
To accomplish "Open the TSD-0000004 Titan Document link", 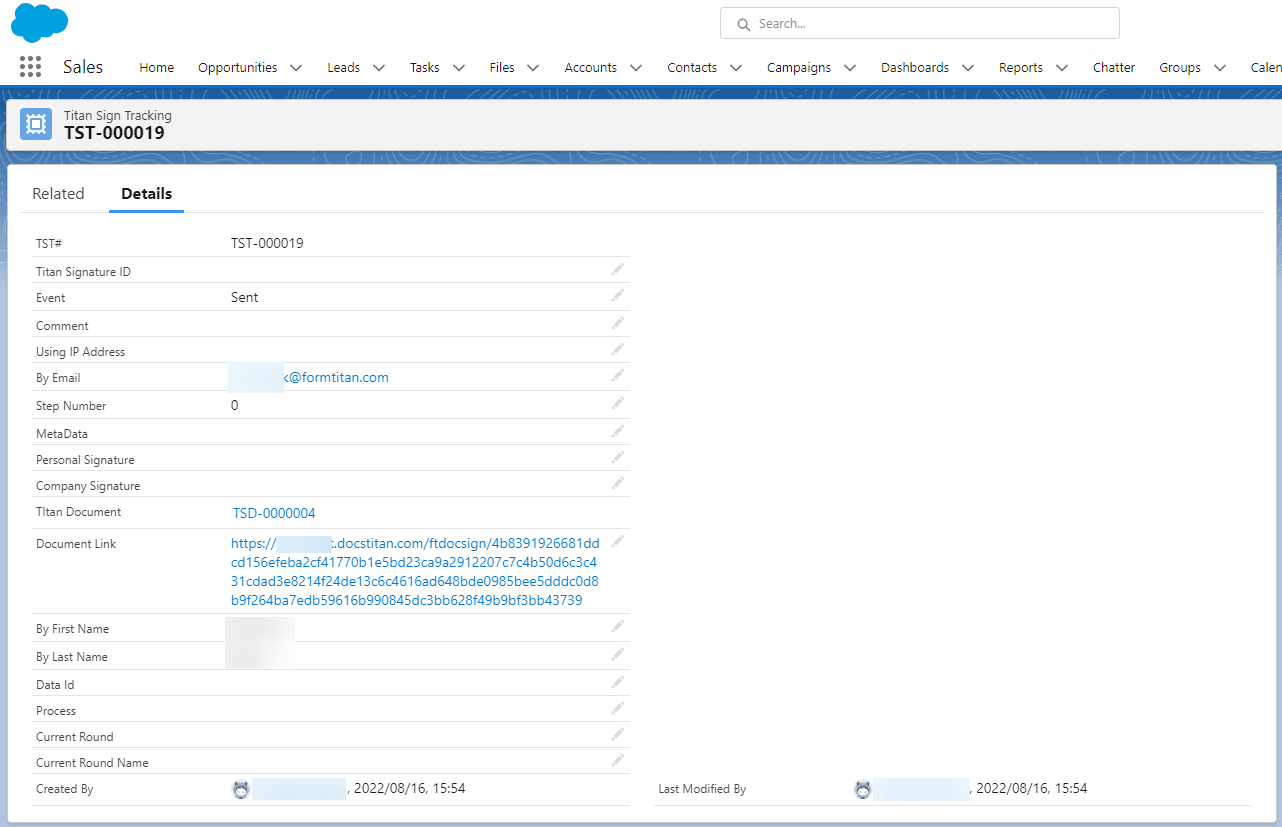I will click(x=274, y=513).
